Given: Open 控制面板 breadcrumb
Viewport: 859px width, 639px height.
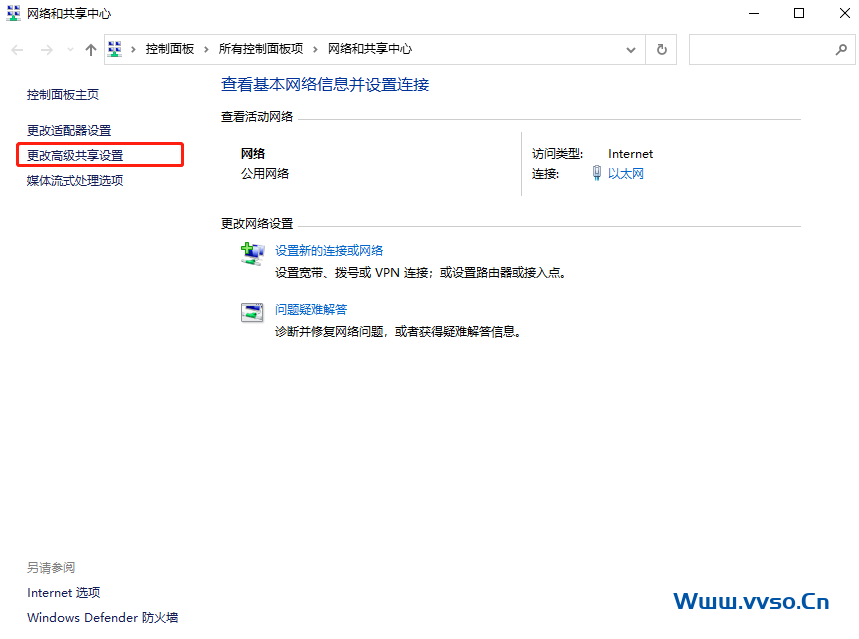Looking at the screenshot, I should tap(170, 49).
